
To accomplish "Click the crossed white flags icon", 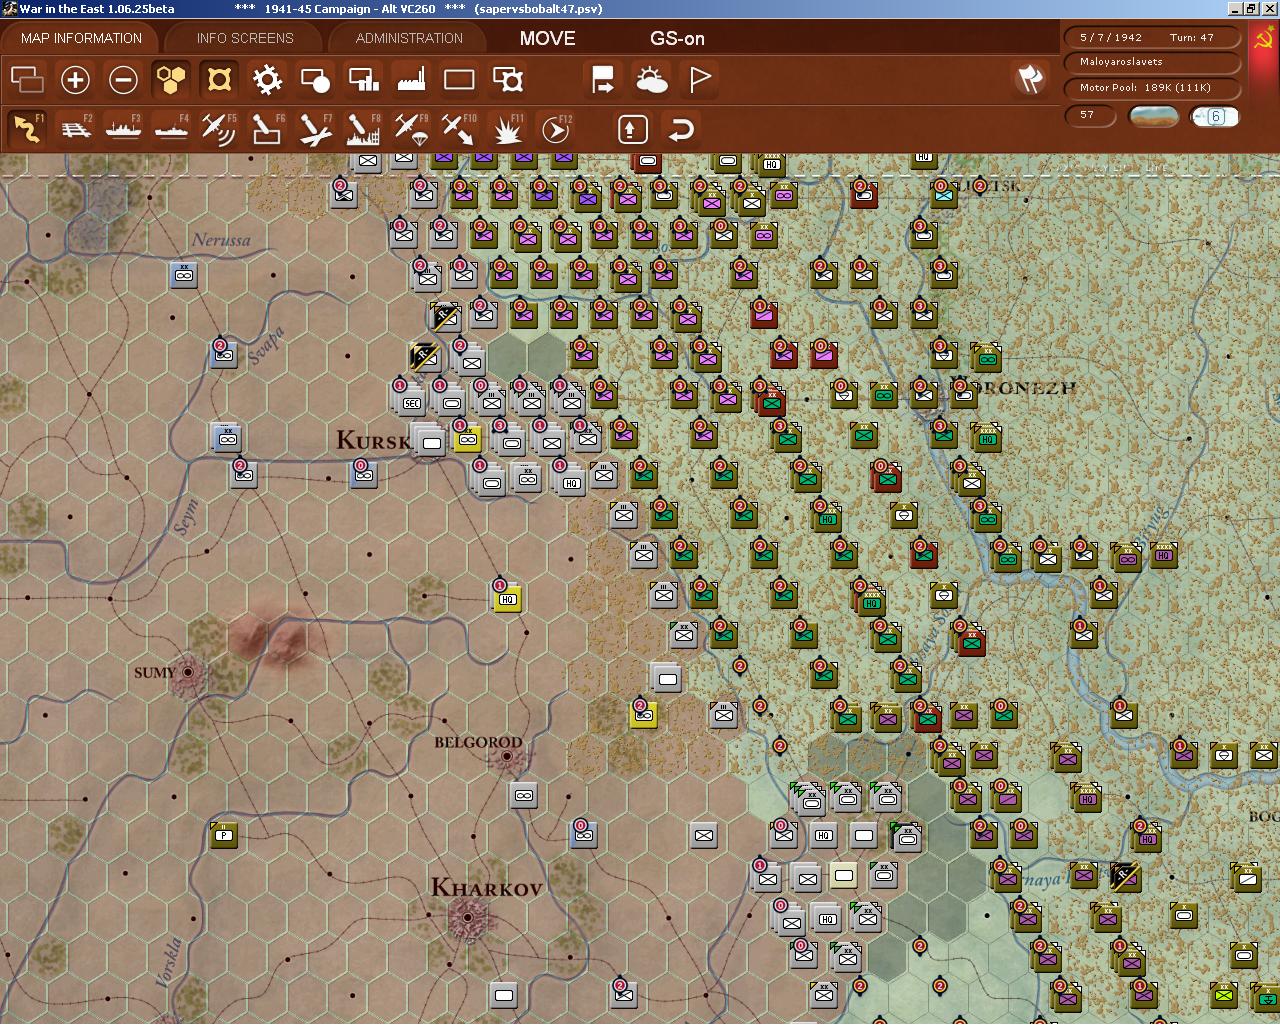I will 1030,79.
